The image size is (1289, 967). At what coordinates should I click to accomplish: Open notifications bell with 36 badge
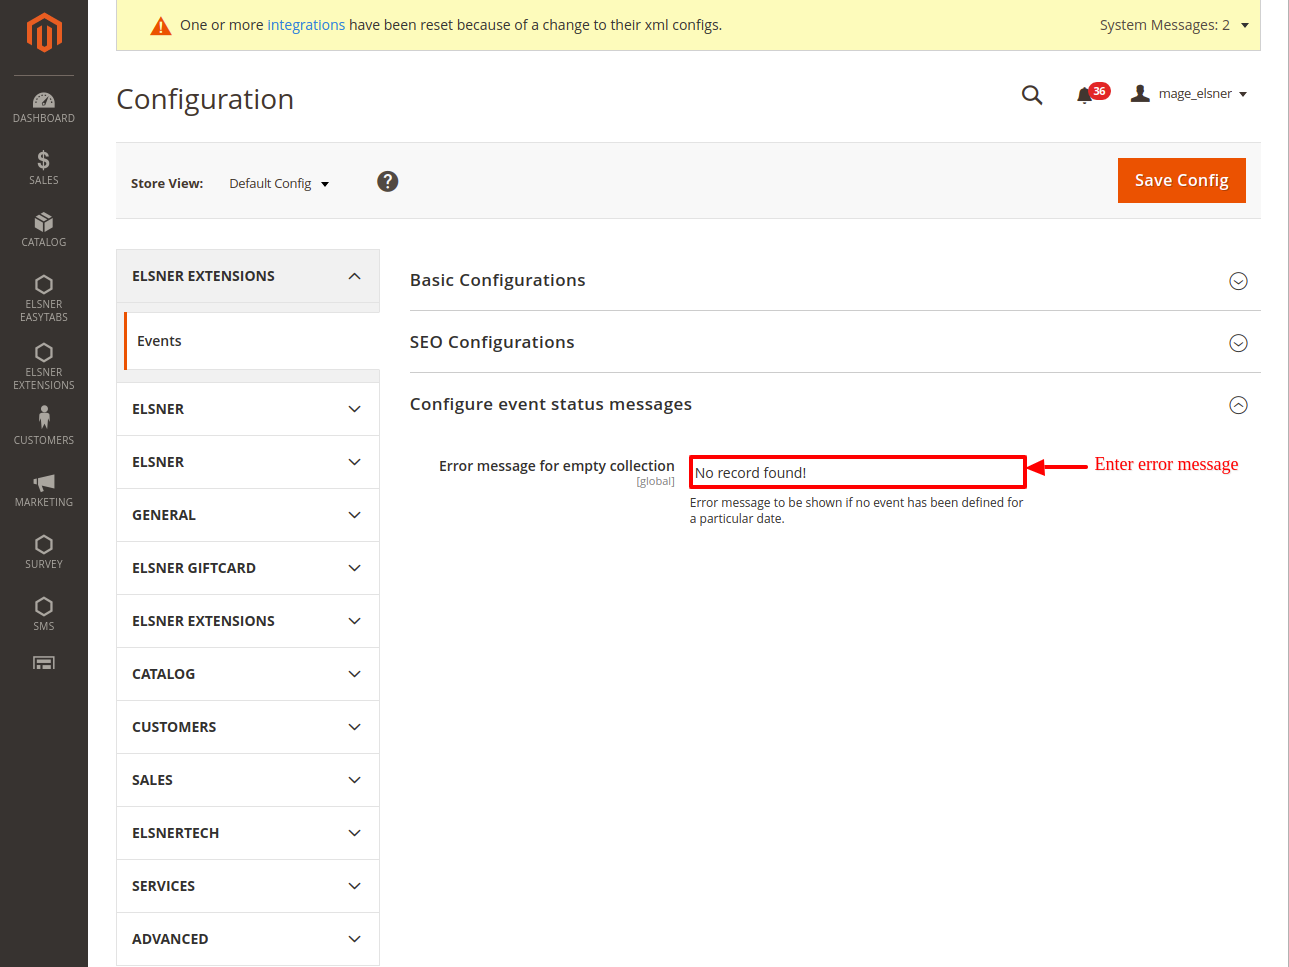pos(1086,95)
